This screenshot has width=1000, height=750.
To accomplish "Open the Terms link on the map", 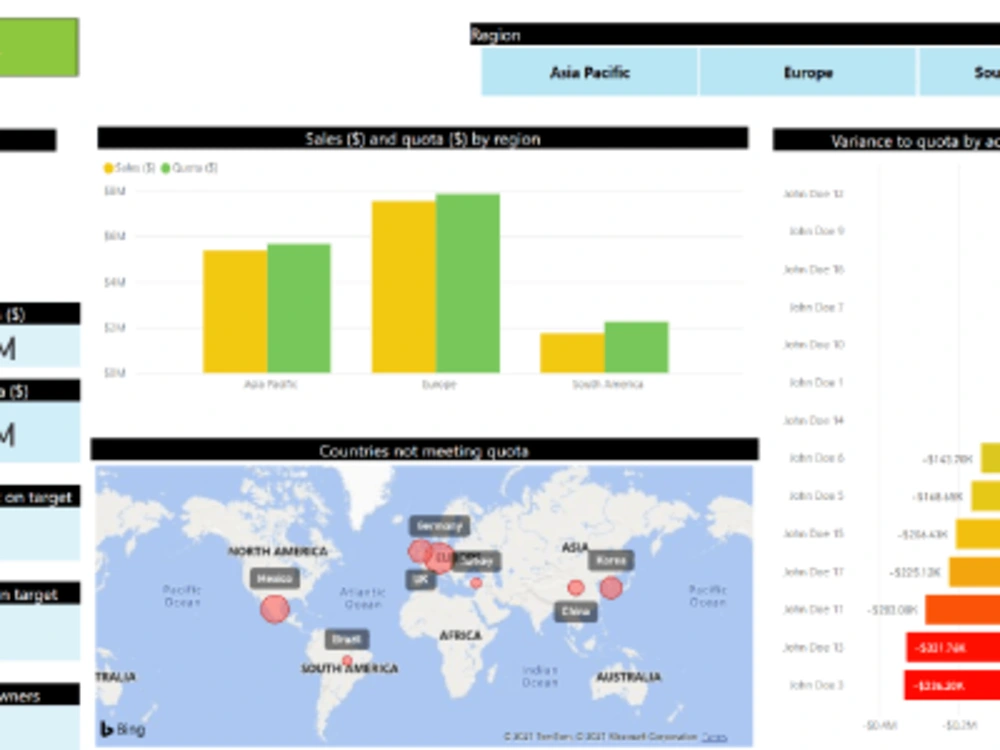I will coord(717,736).
